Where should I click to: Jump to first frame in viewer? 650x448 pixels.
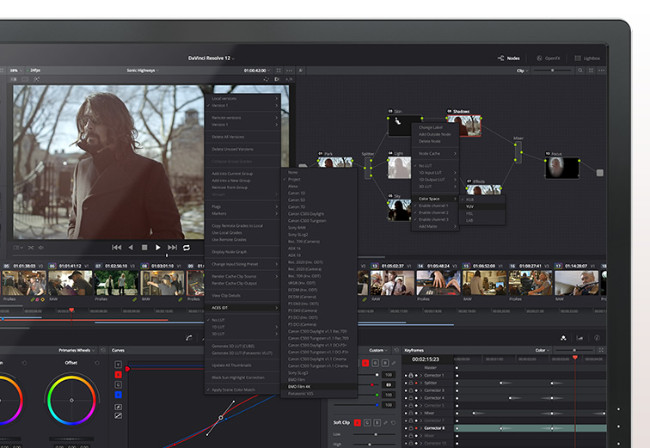(x=116, y=247)
